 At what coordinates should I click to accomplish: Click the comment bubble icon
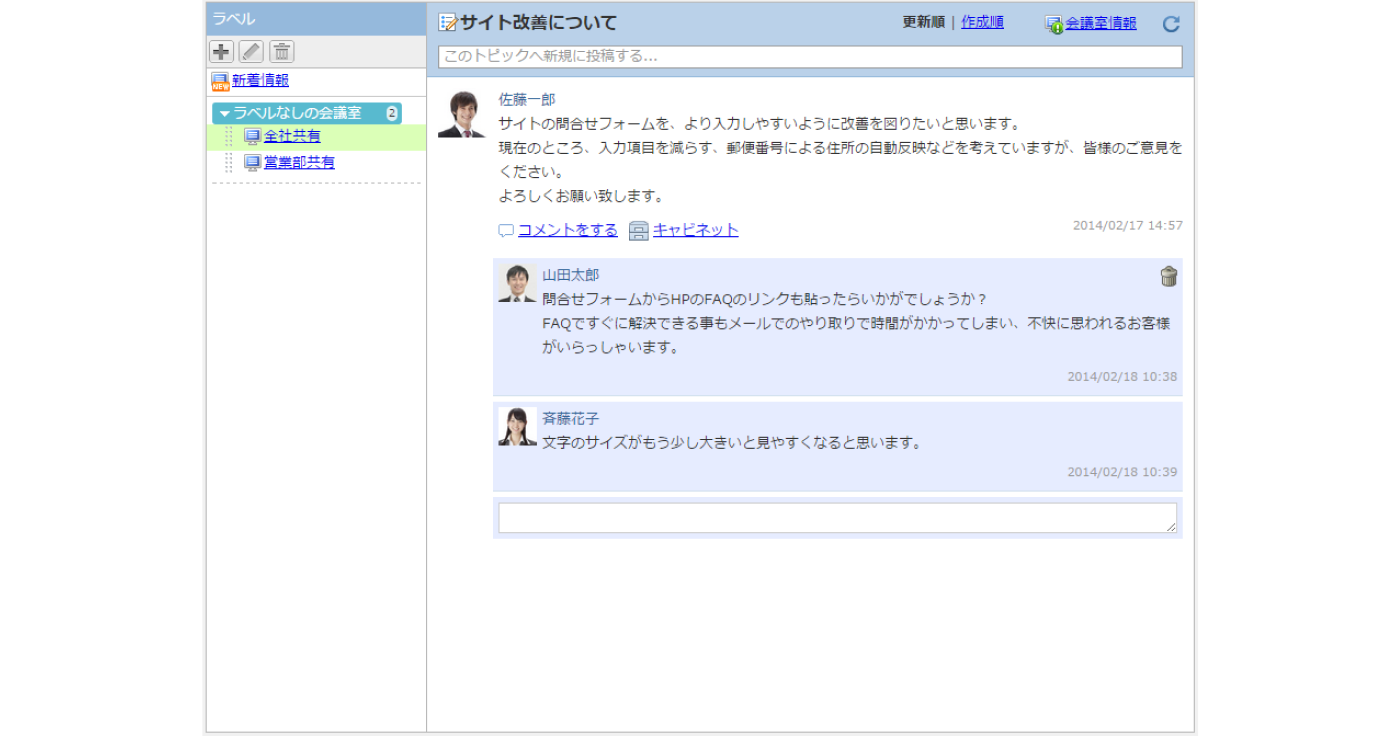(506, 231)
